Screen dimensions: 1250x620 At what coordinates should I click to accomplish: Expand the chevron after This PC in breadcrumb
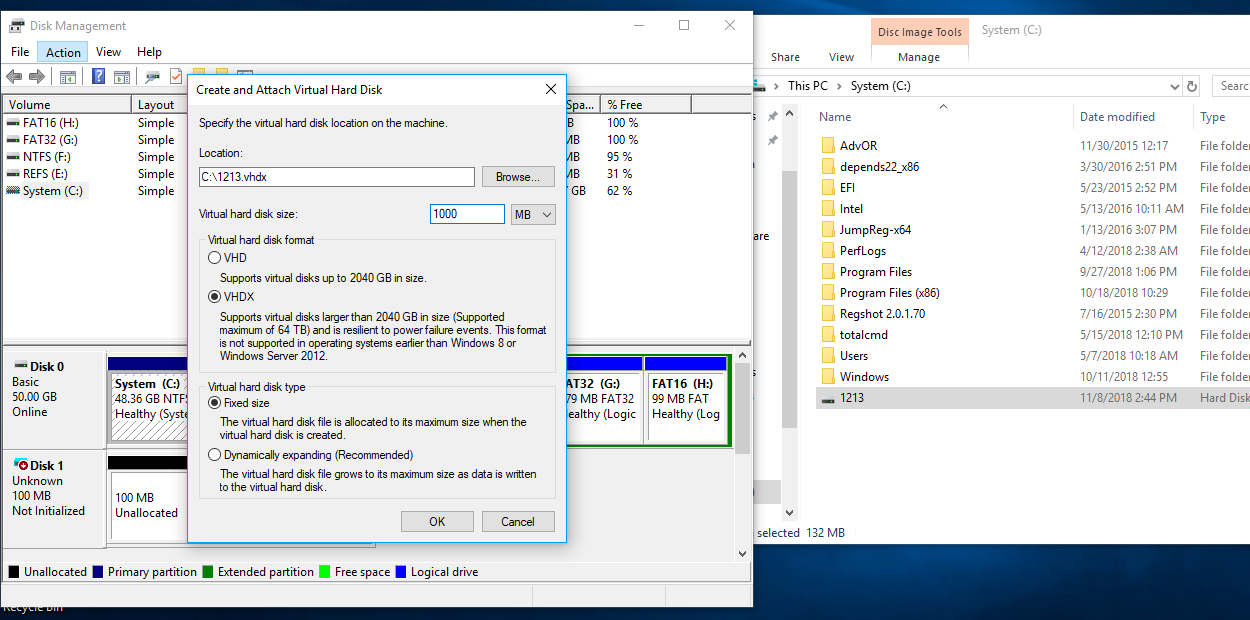tap(840, 86)
